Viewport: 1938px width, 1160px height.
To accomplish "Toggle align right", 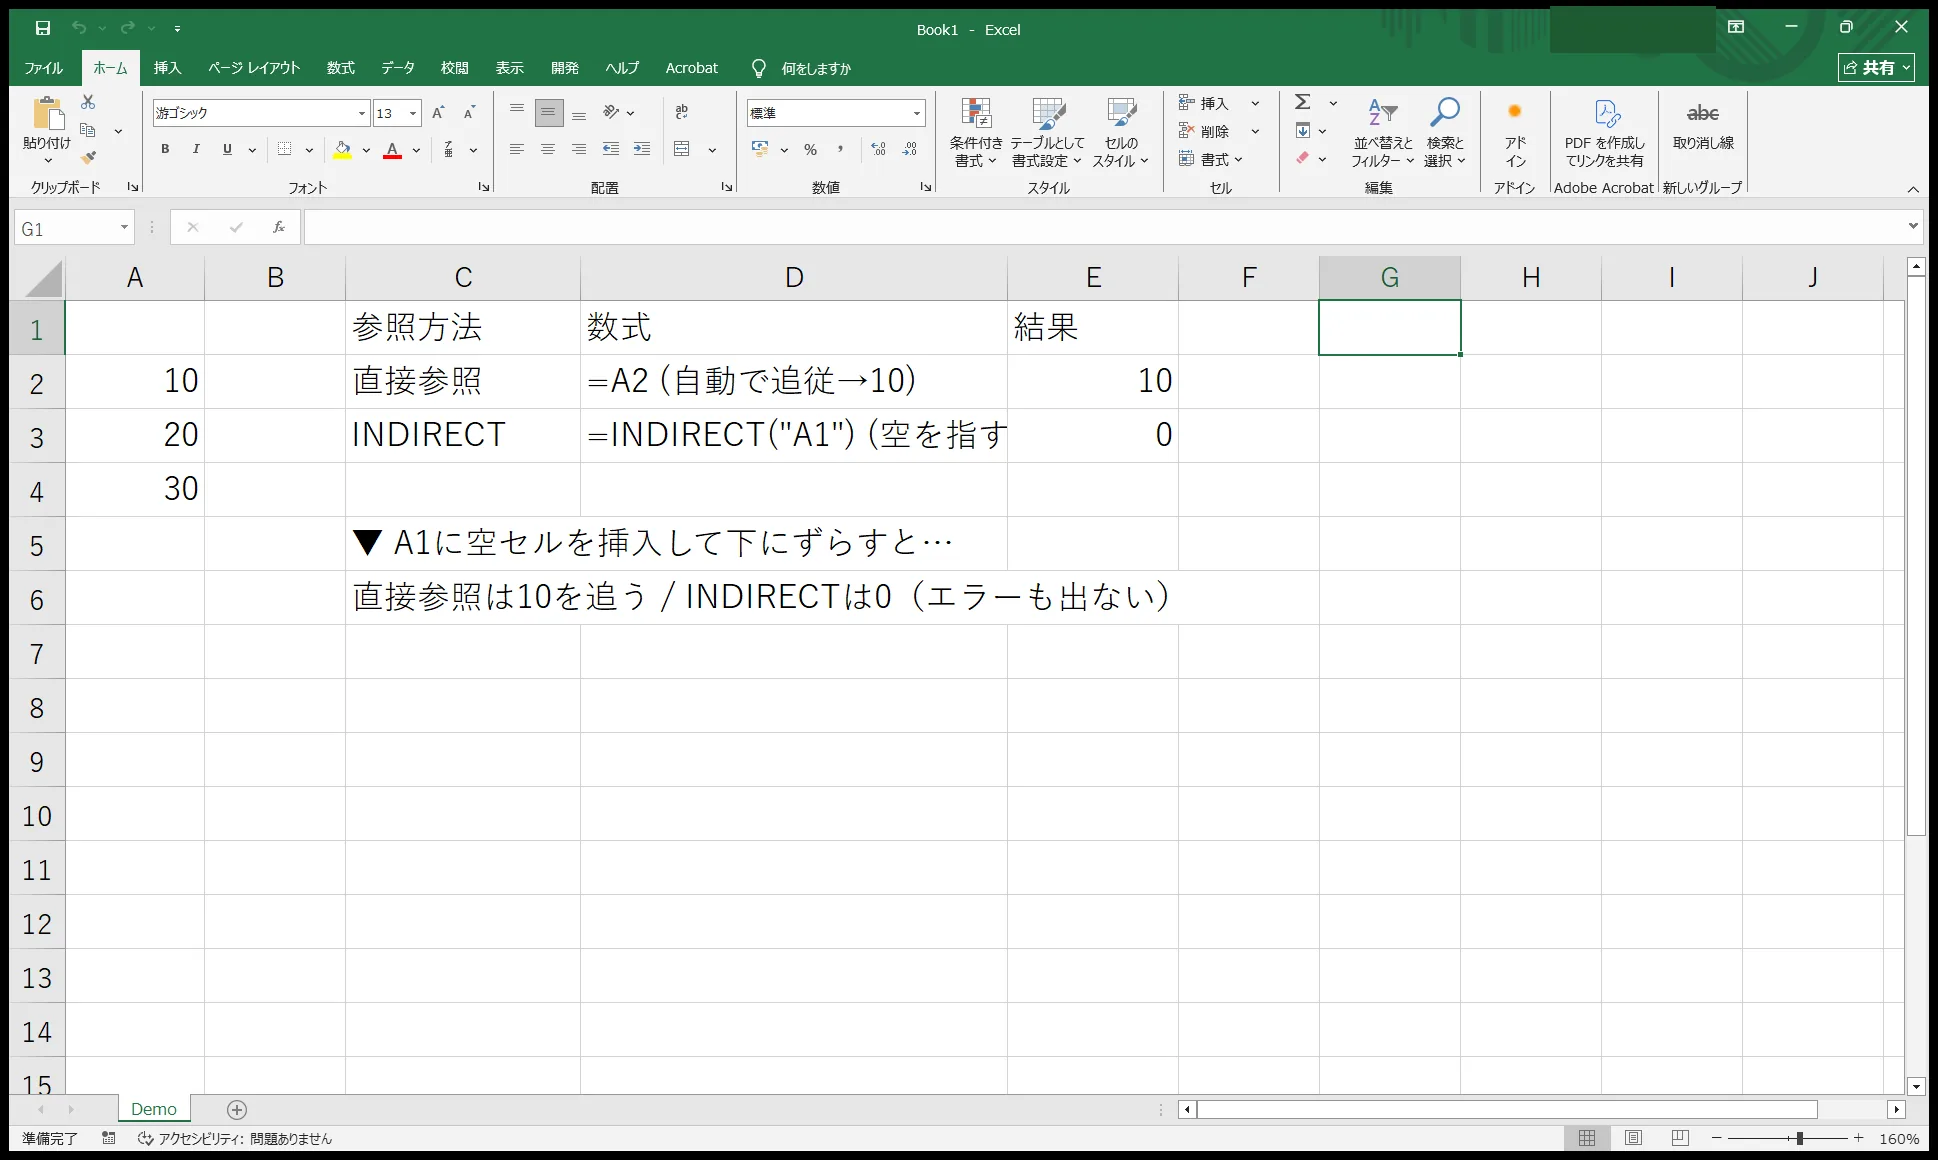I will click(x=579, y=149).
